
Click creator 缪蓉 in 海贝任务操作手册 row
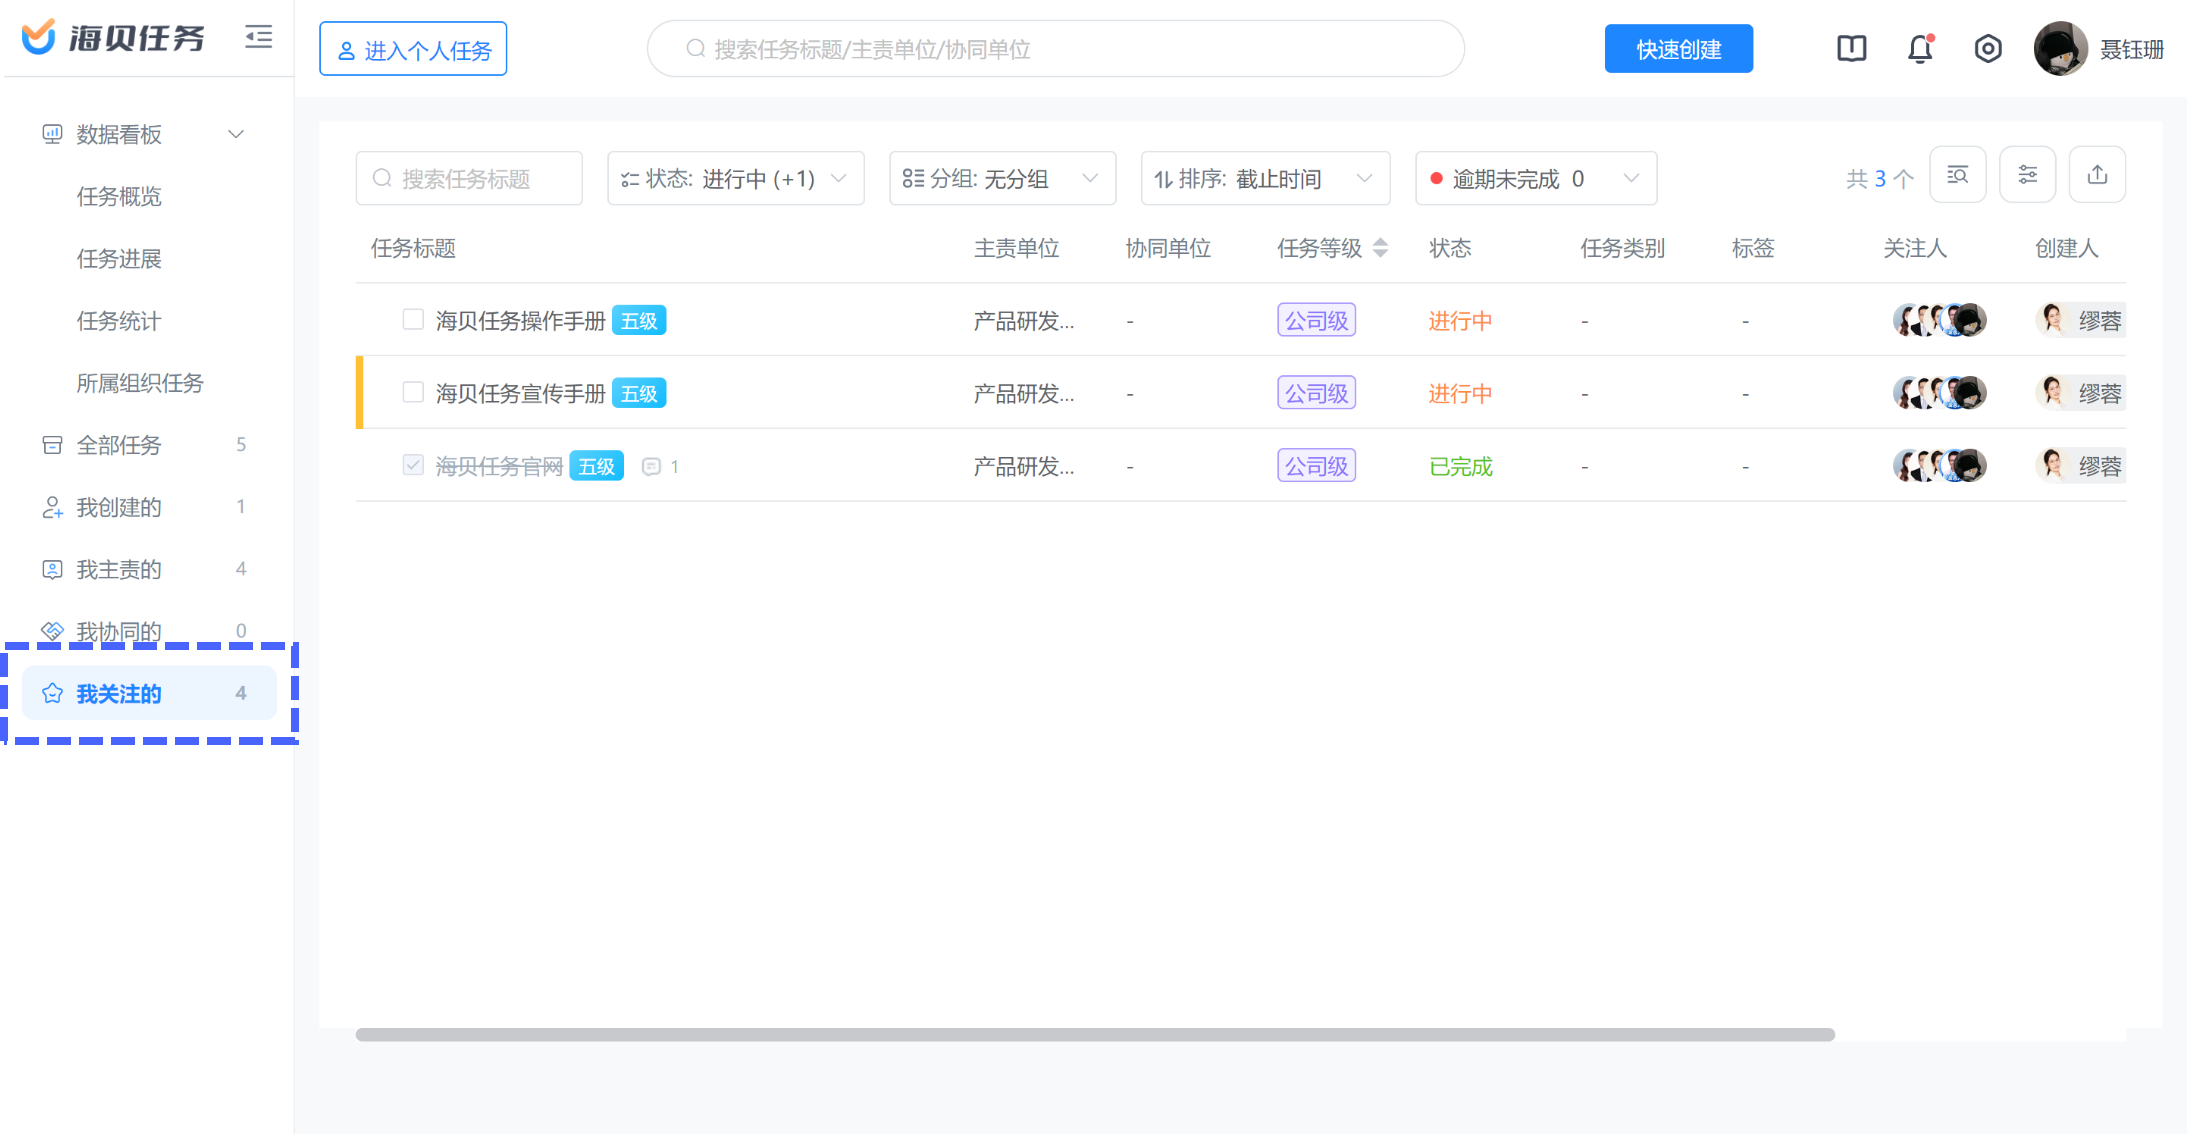click(2080, 320)
